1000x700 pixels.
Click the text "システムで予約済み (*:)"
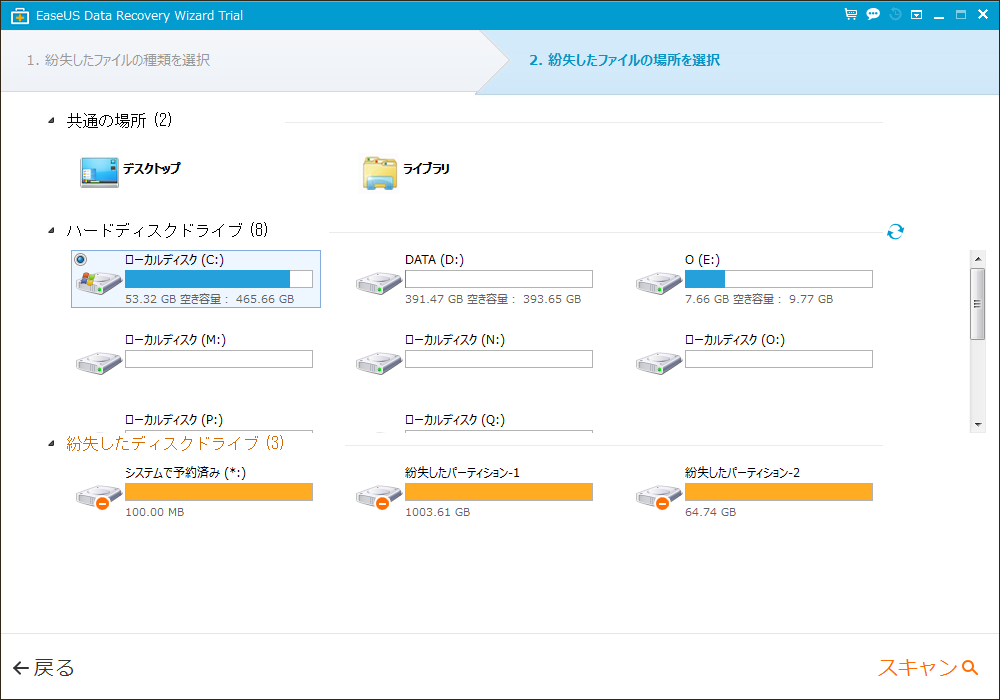pyautogui.click(x=186, y=472)
